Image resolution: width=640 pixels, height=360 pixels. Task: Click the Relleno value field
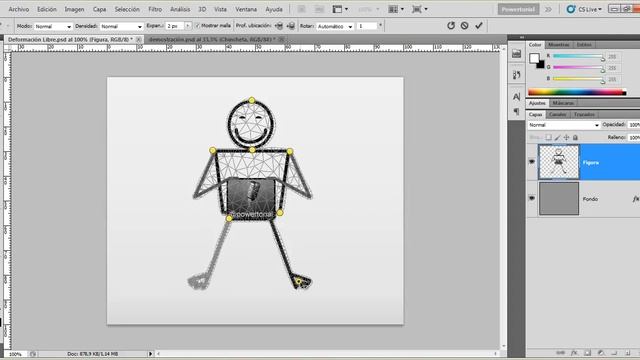pyautogui.click(x=634, y=138)
